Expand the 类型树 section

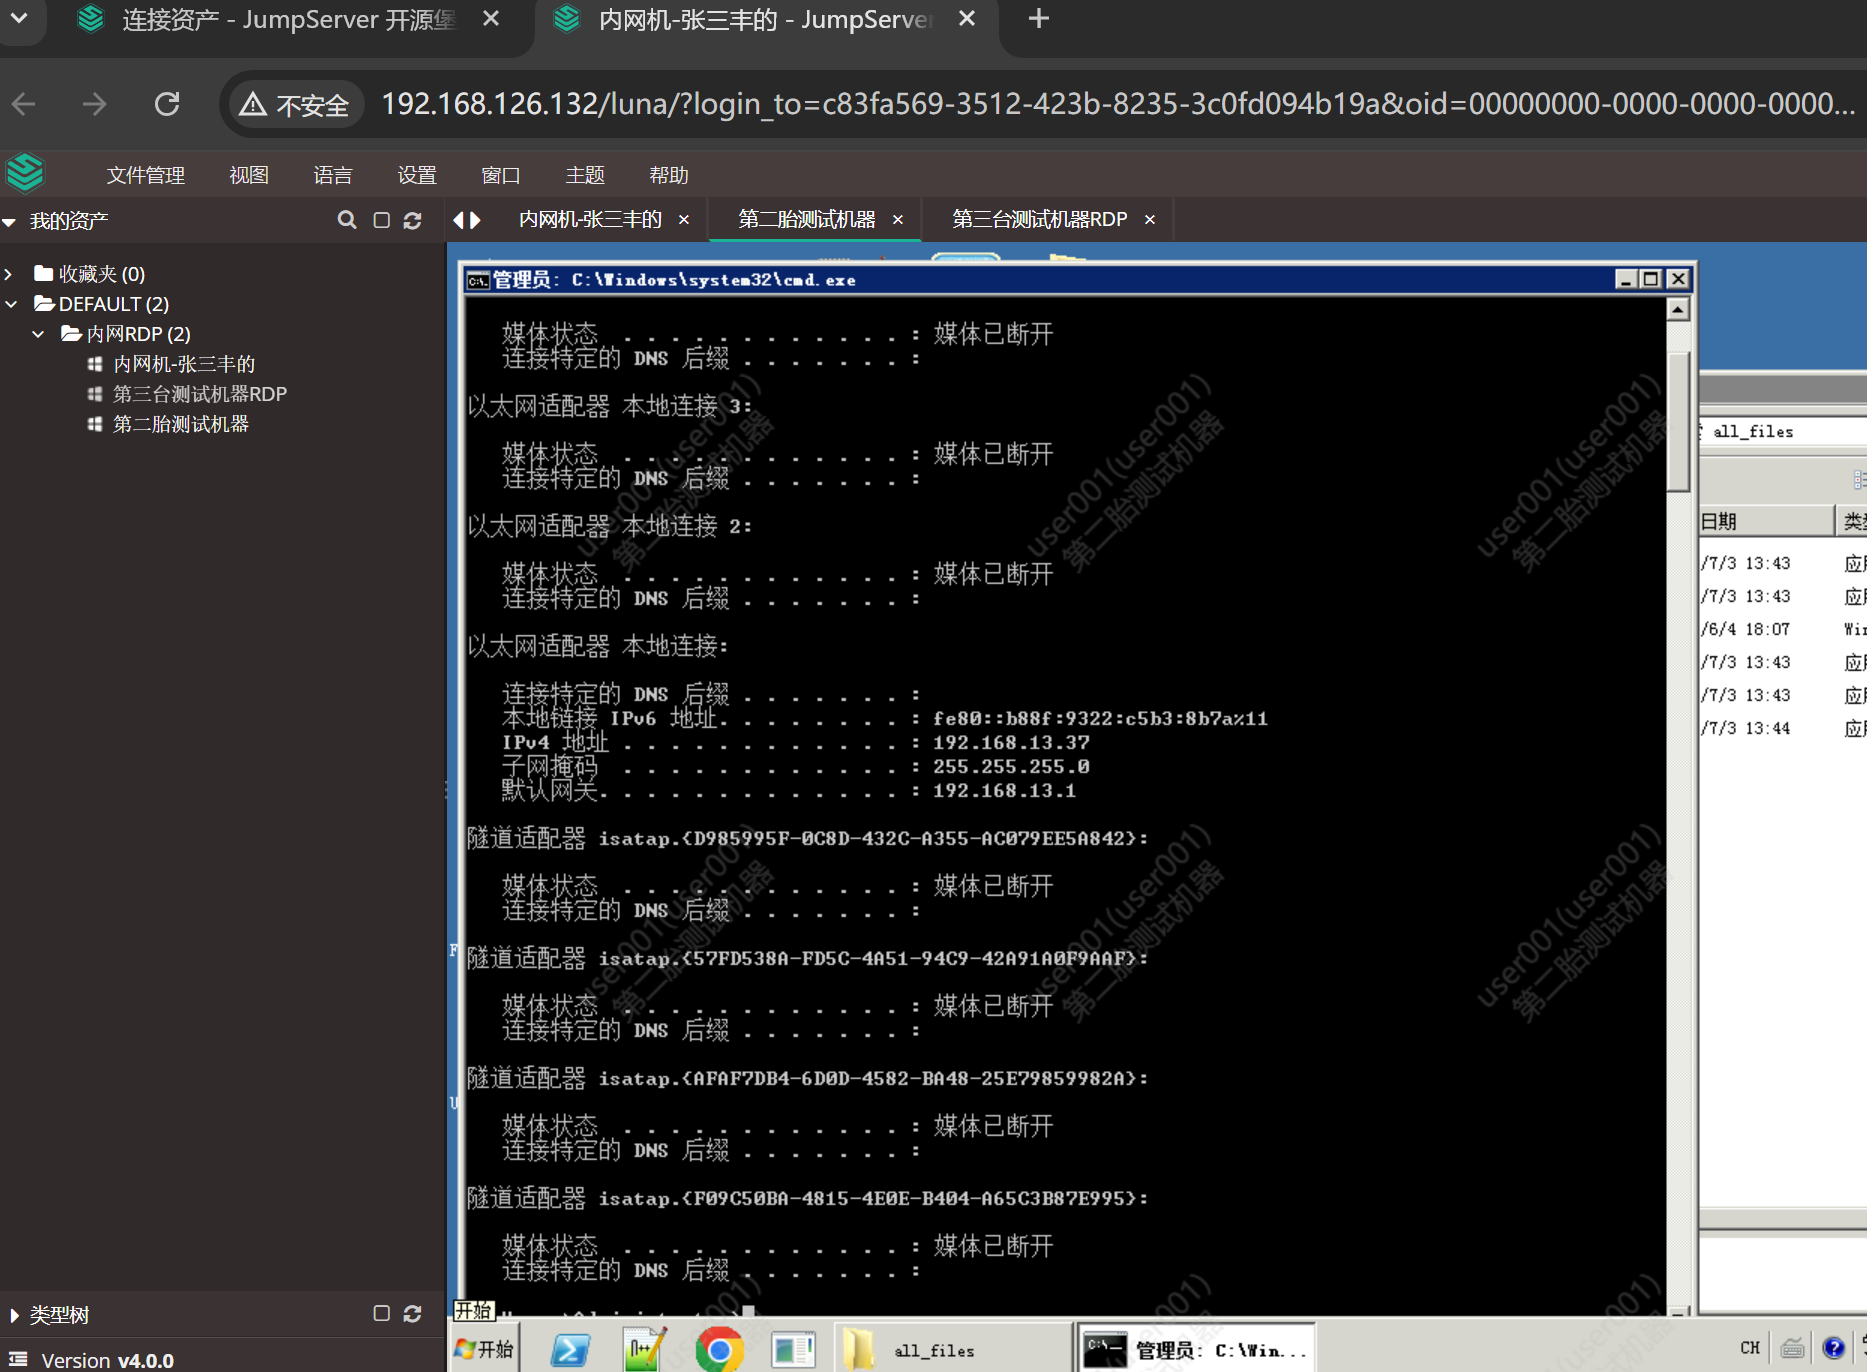point(14,1315)
